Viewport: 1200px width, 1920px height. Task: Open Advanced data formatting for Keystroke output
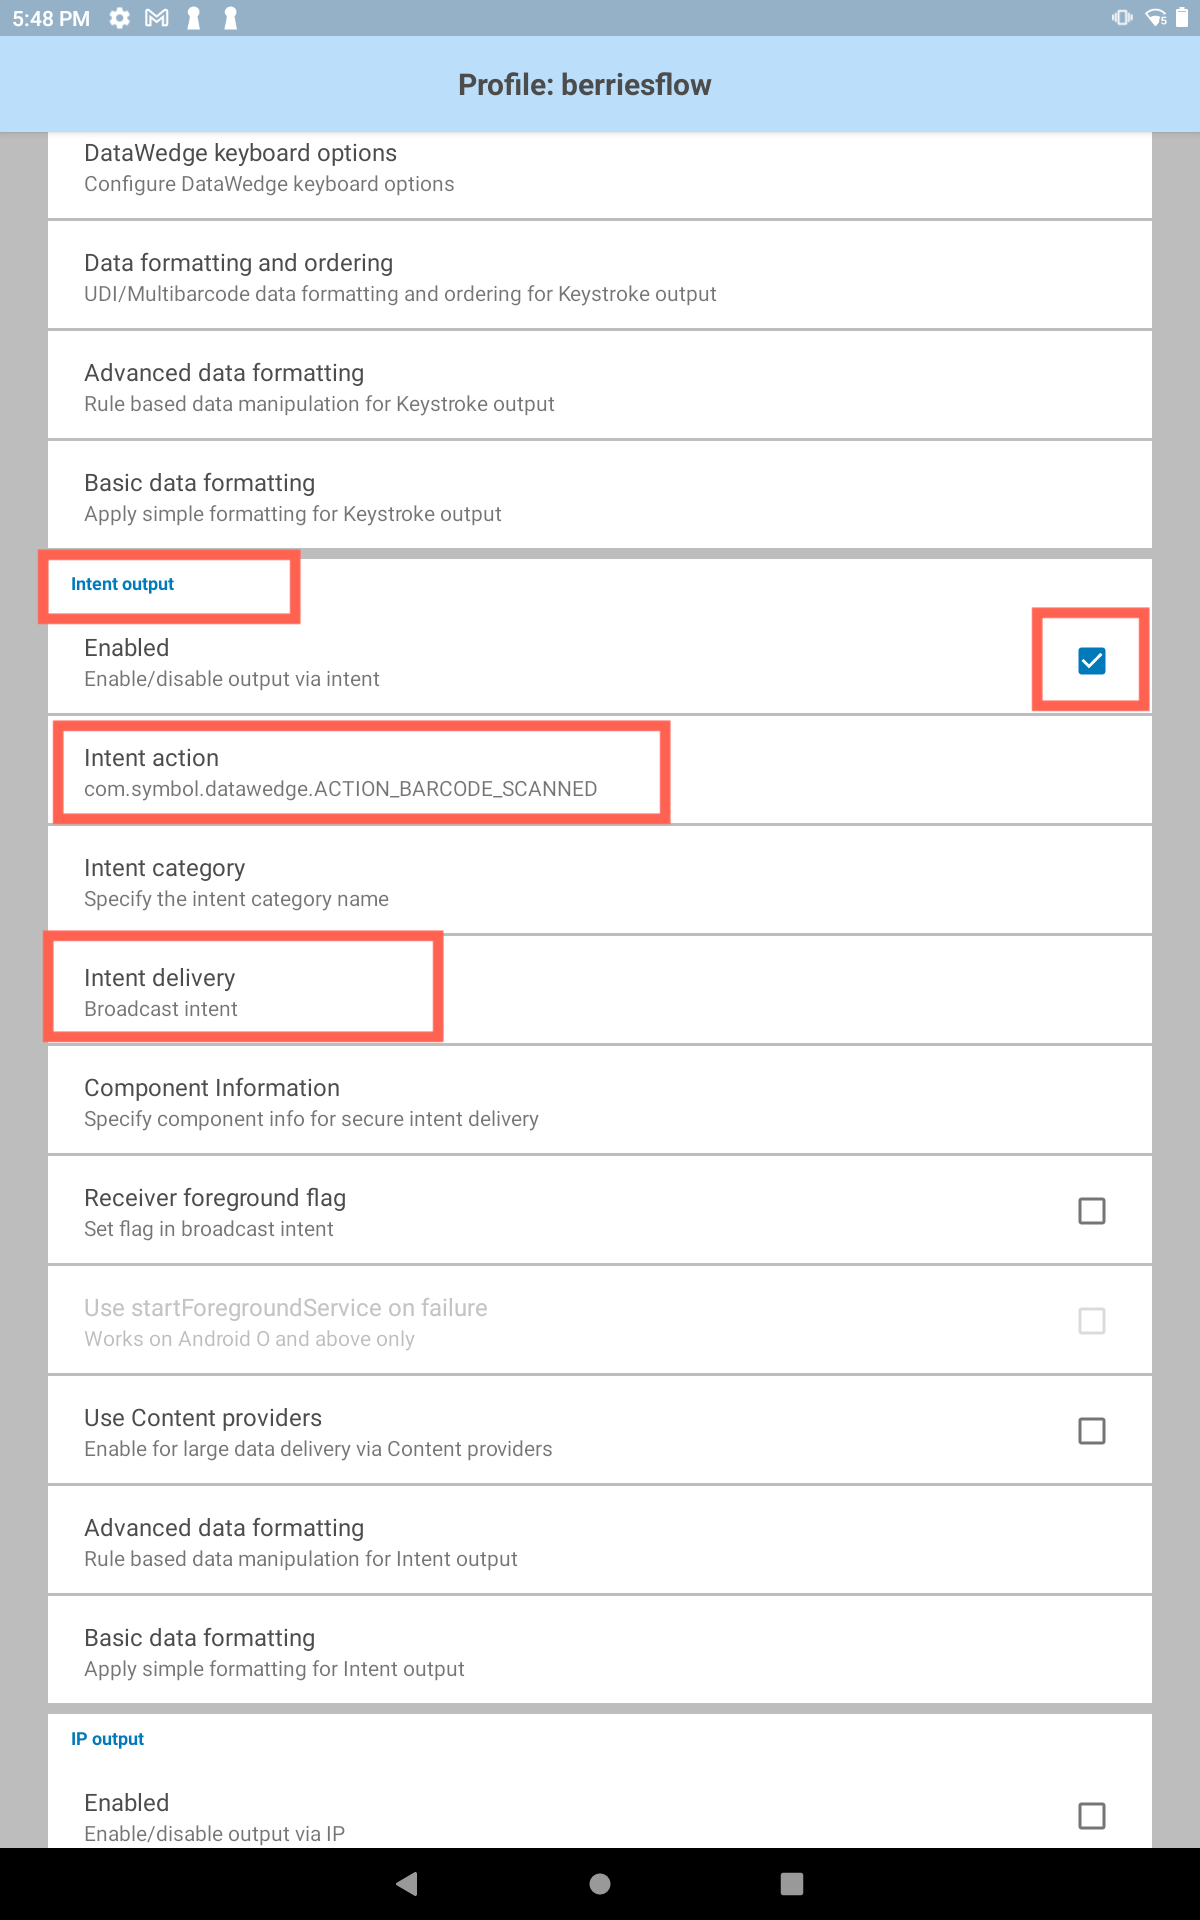point(600,386)
